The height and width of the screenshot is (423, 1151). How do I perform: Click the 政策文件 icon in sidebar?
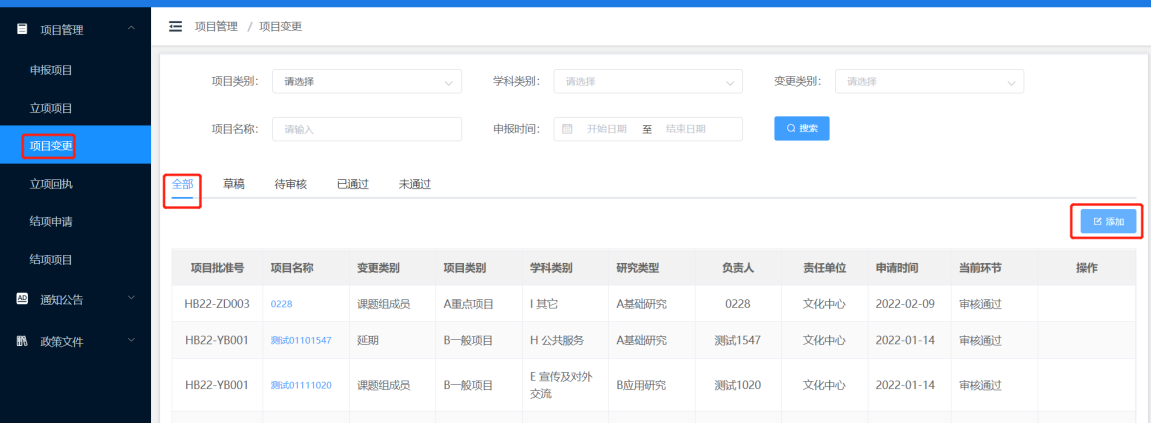click(22, 342)
